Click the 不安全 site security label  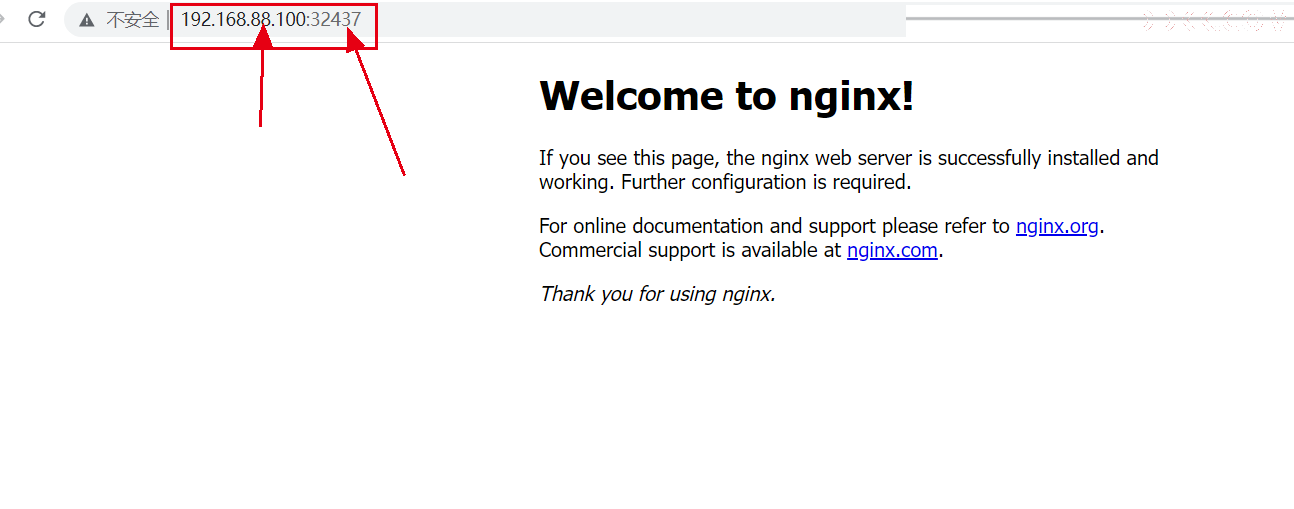[x=132, y=20]
